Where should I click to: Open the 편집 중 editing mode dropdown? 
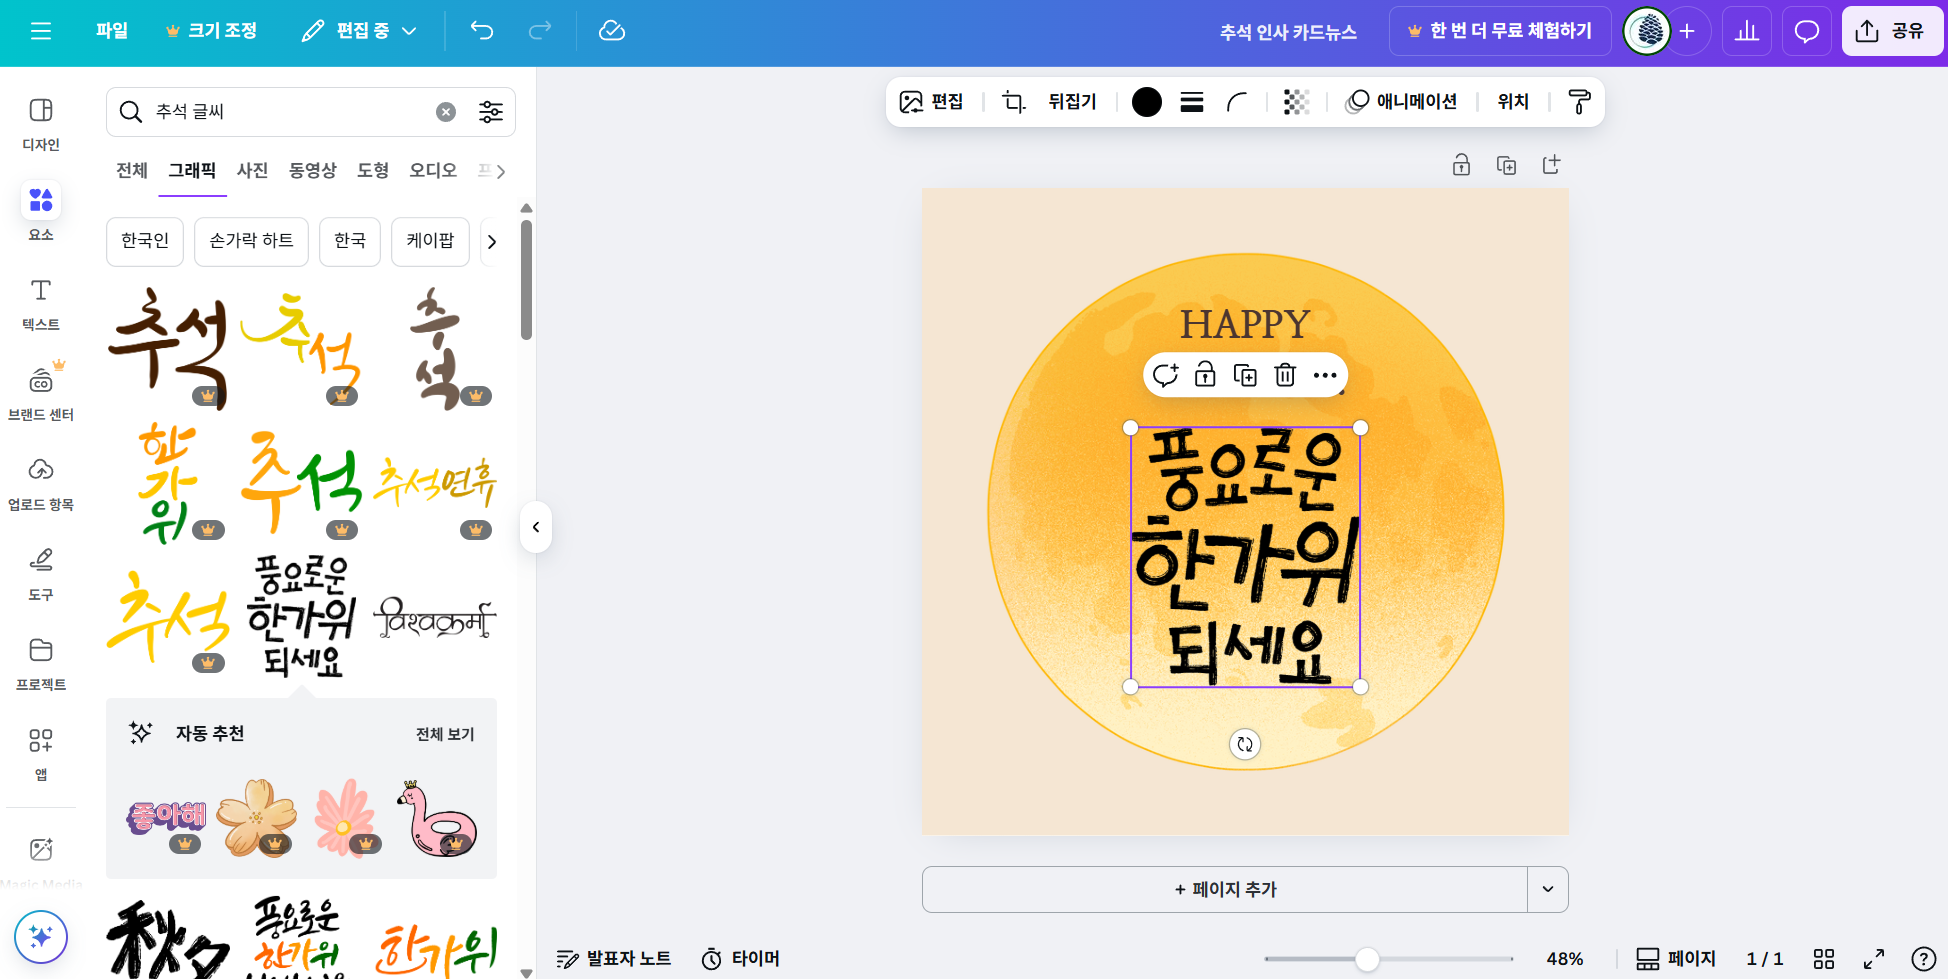pyautogui.click(x=358, y=31)
